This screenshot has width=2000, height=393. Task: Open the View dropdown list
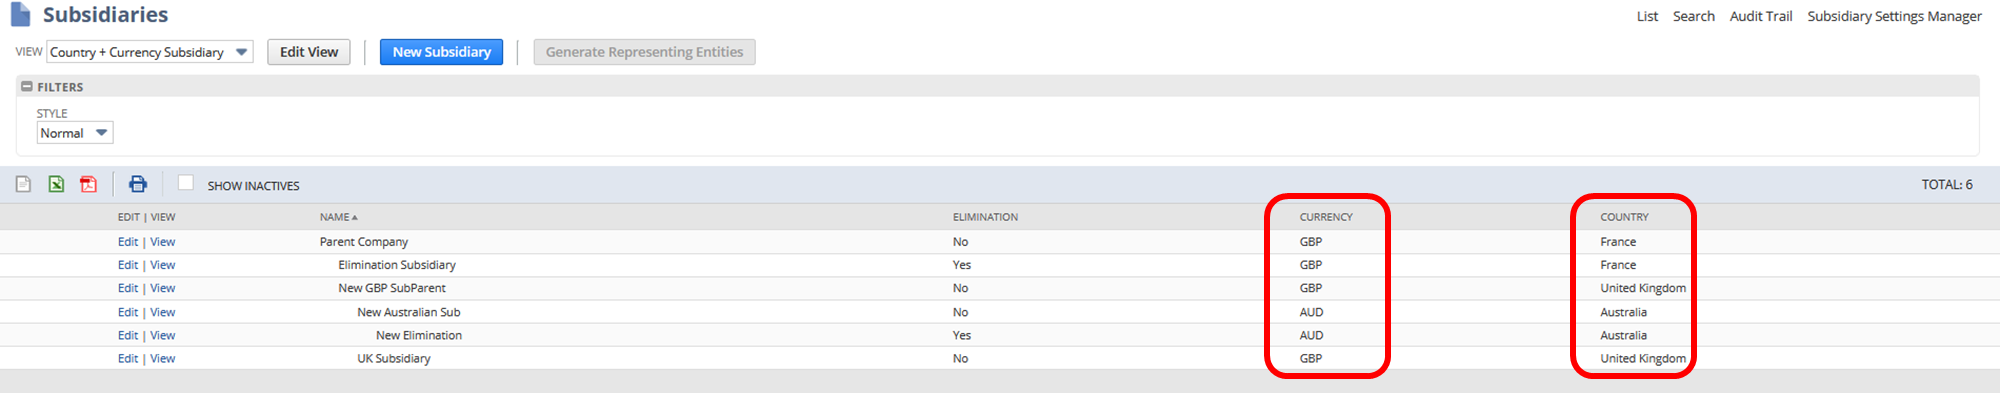click(150, 52)
